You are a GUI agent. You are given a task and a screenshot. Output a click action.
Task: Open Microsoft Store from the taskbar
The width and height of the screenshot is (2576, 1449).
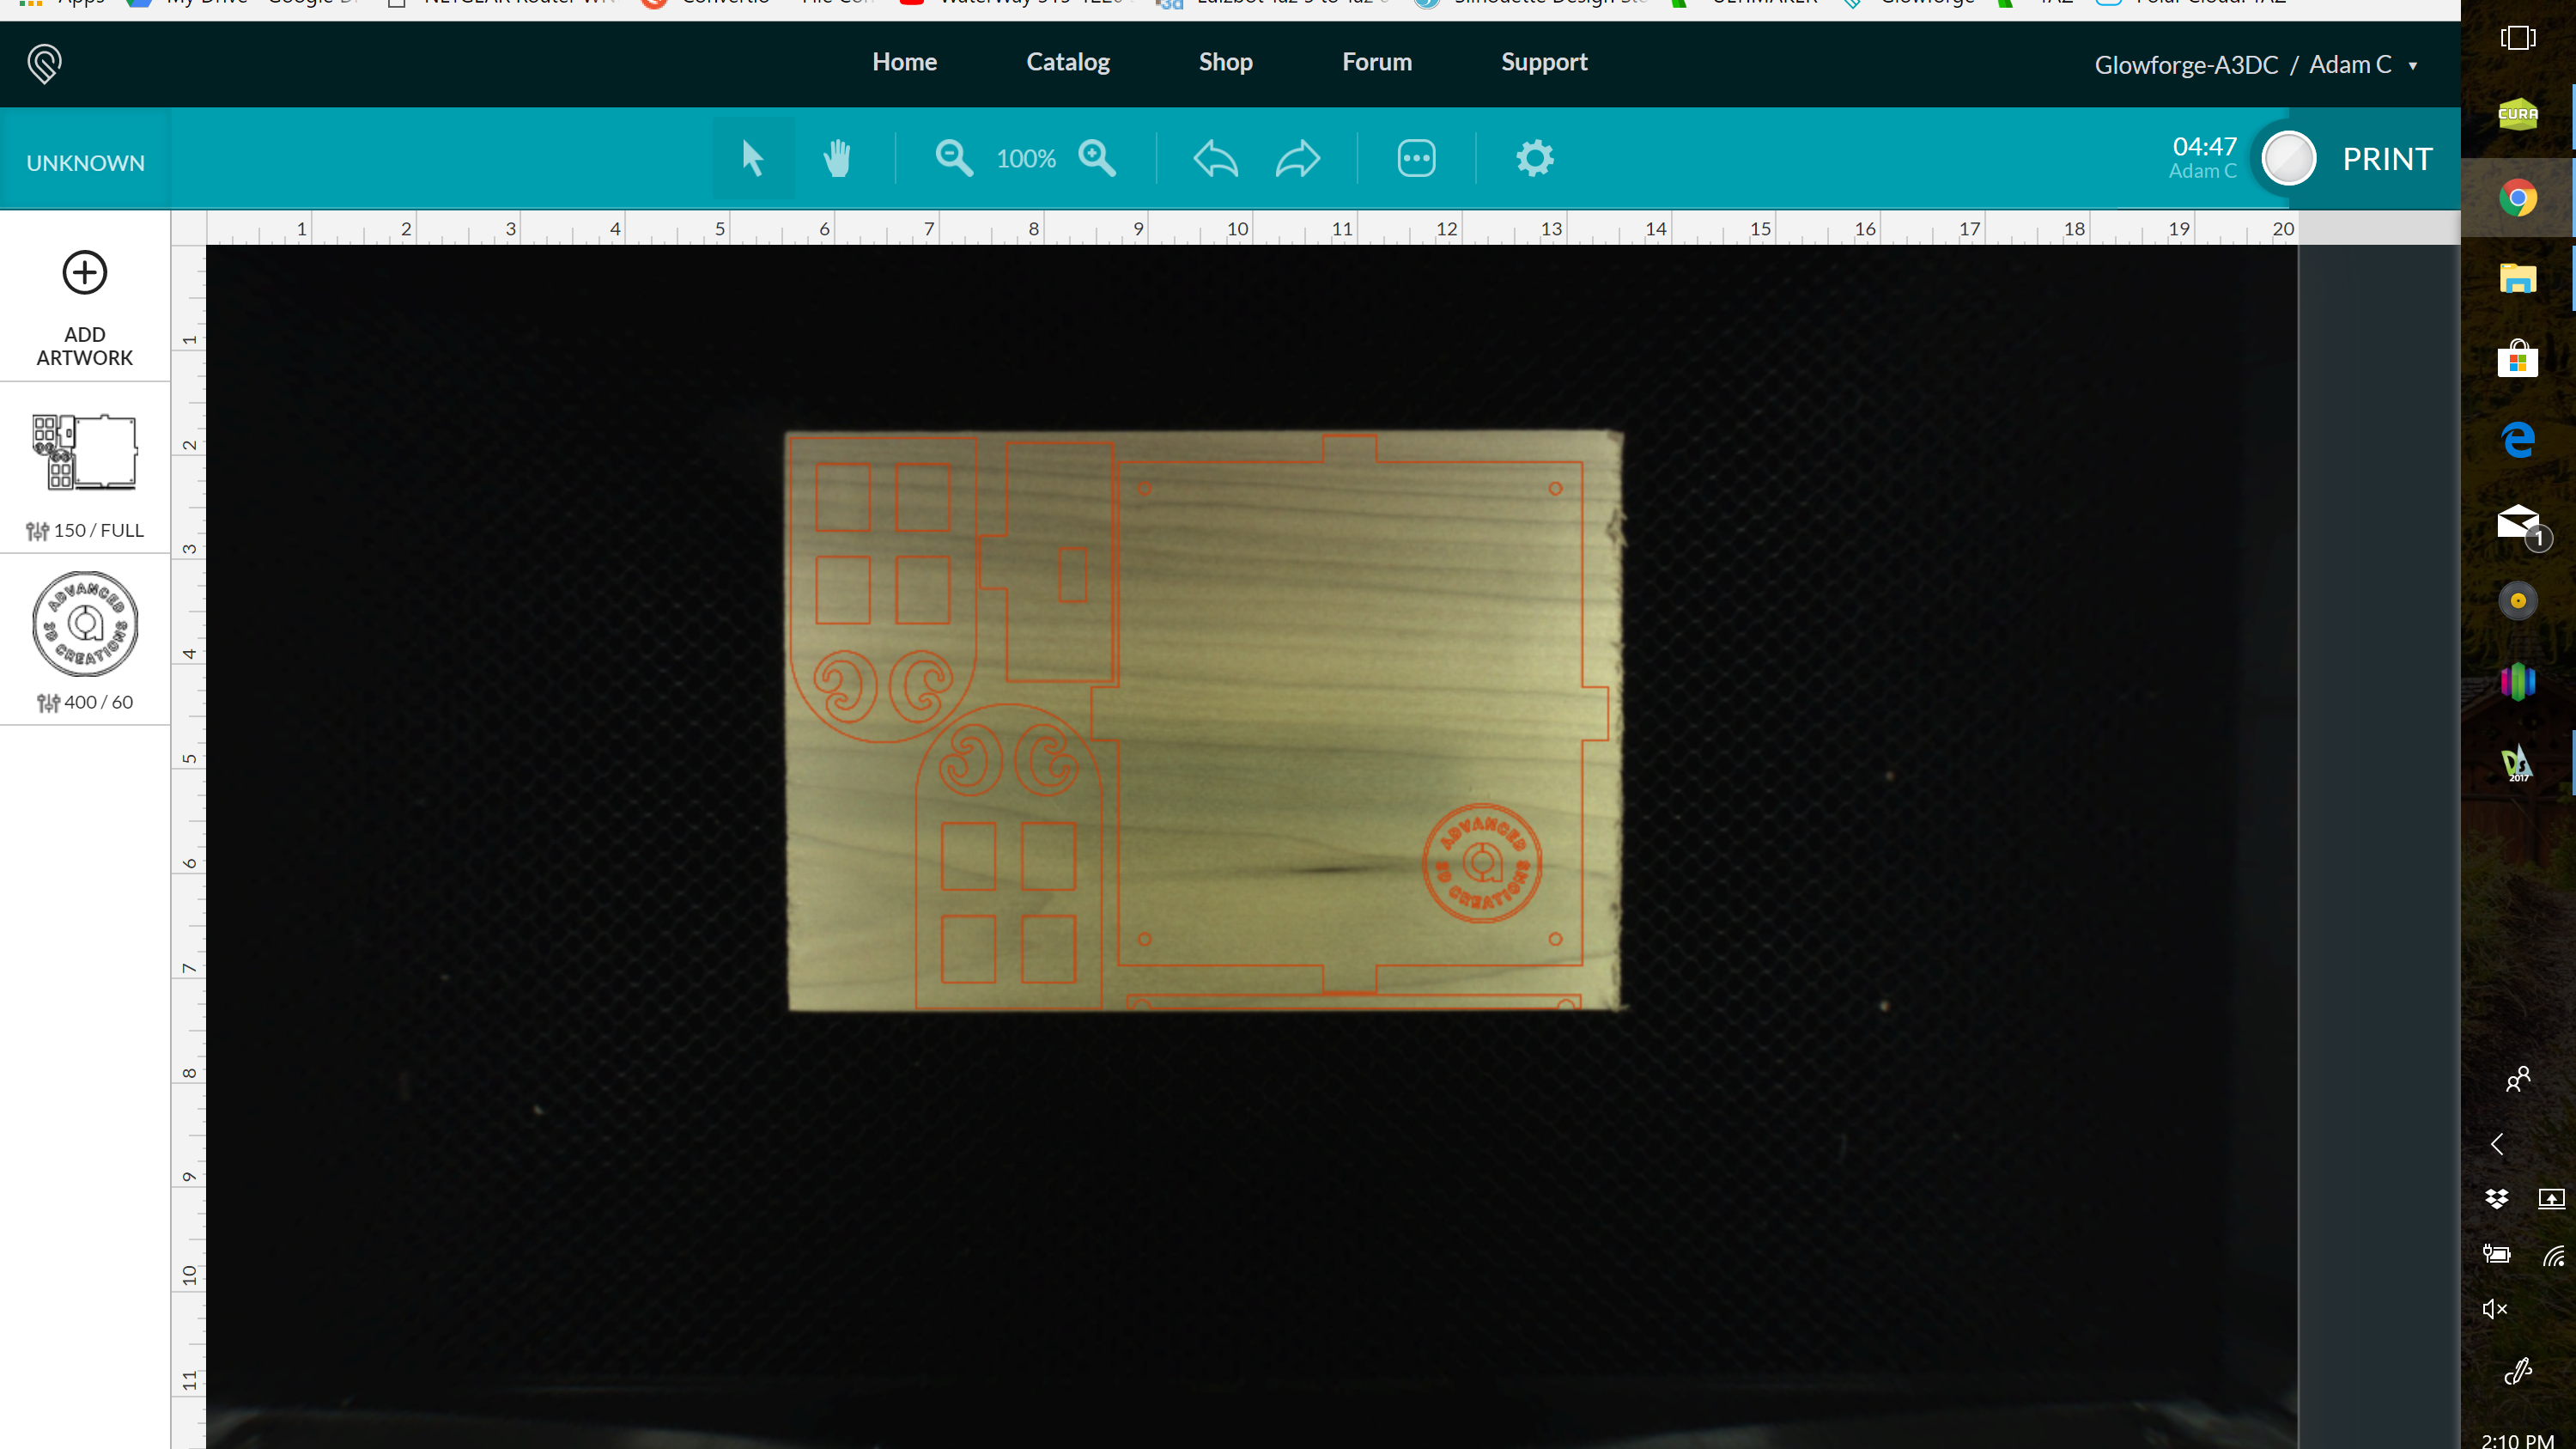(x=2517, y=358)
